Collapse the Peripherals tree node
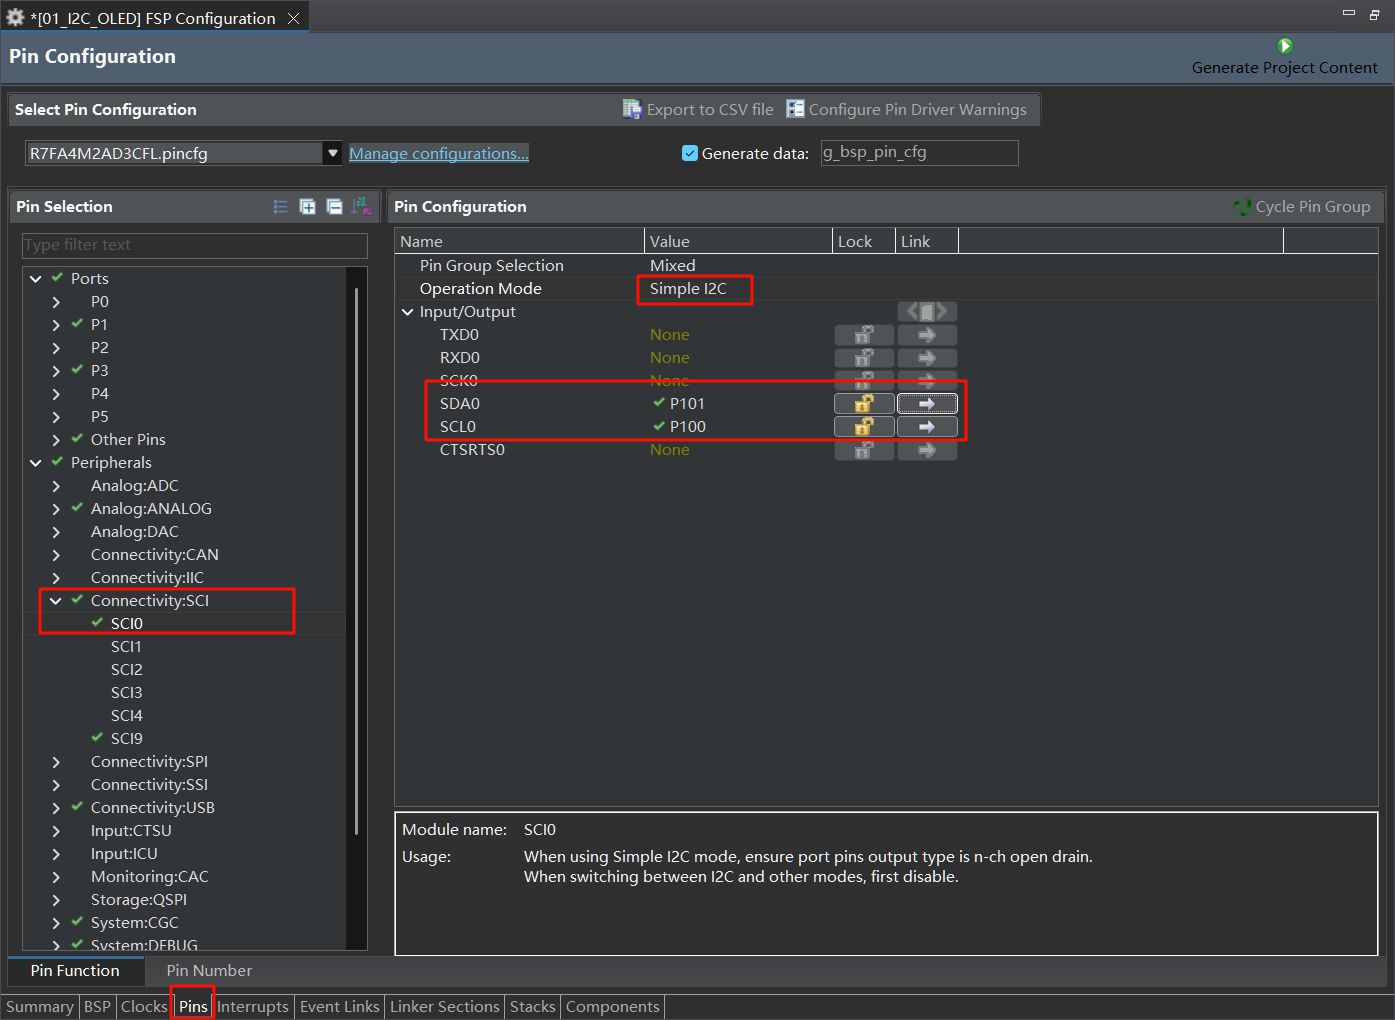The image size is (1395, 1020). pyautogui.click(x=36, y=463)
